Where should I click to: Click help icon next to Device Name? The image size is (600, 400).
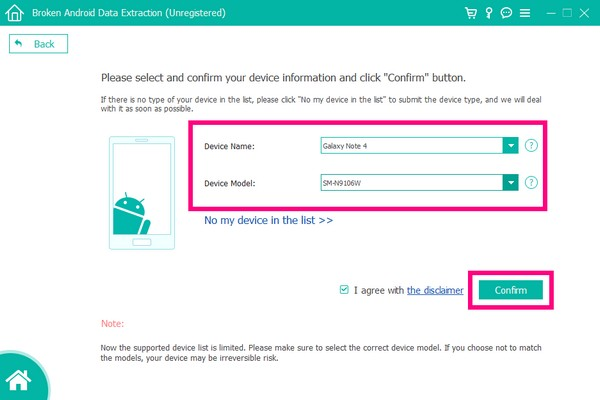[x=531, y=145]
